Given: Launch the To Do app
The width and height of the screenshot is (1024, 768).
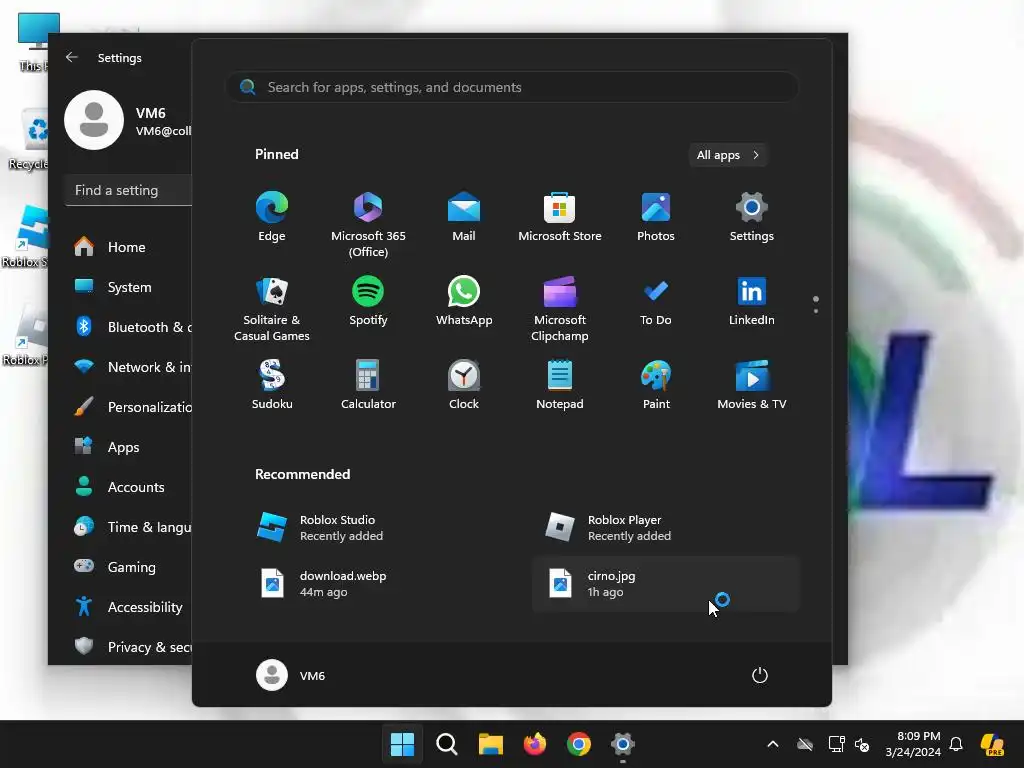Looking at the screenshot, I should [x=656, y=301].
